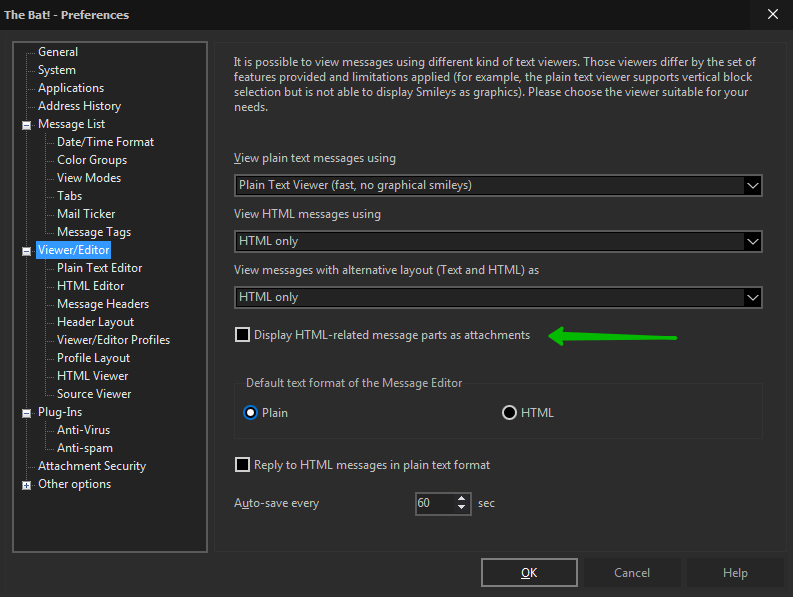Open Header Layout settings

coord(96,322)
